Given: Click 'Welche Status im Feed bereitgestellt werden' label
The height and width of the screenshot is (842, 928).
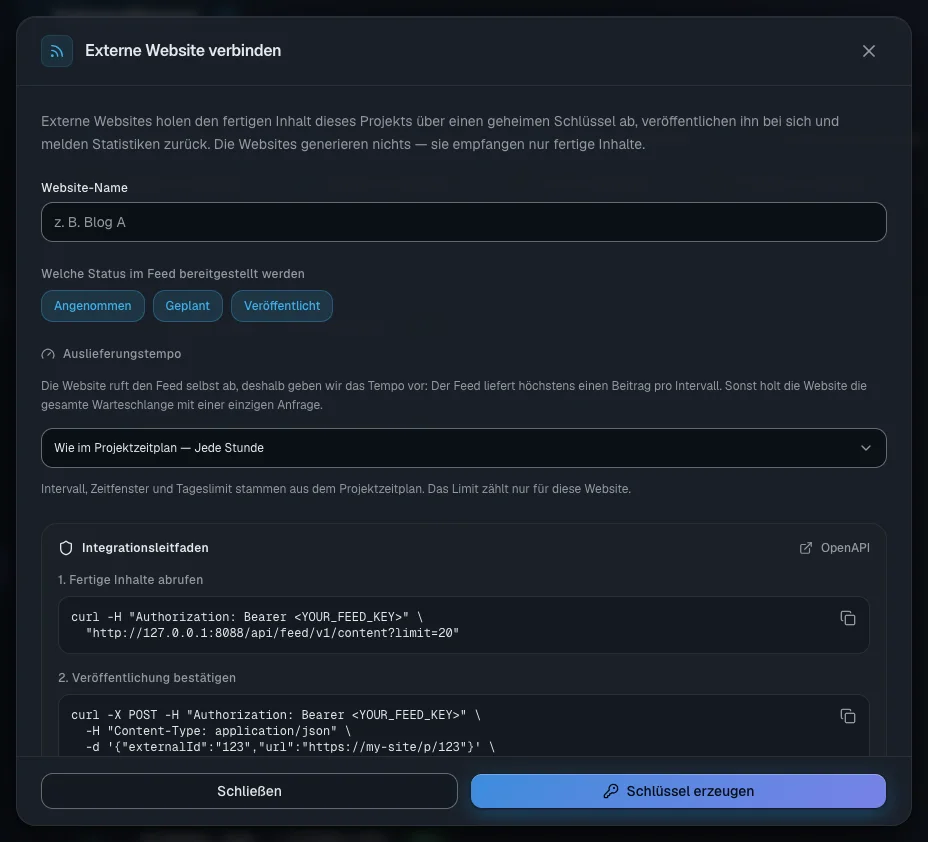Looking at the screenshot, I should (x=173, y=274).
